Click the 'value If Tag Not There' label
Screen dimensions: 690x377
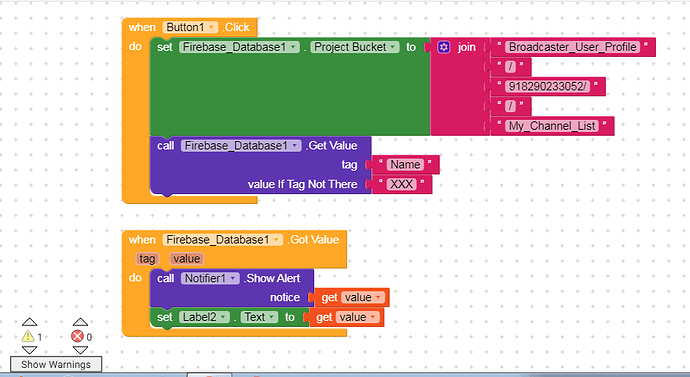tap(302, 184)
